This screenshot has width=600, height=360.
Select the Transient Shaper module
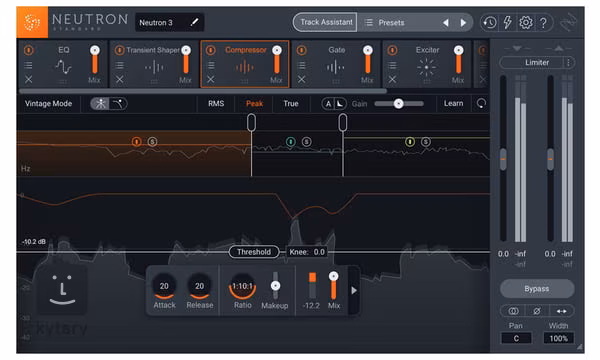[x=154, y=64]
